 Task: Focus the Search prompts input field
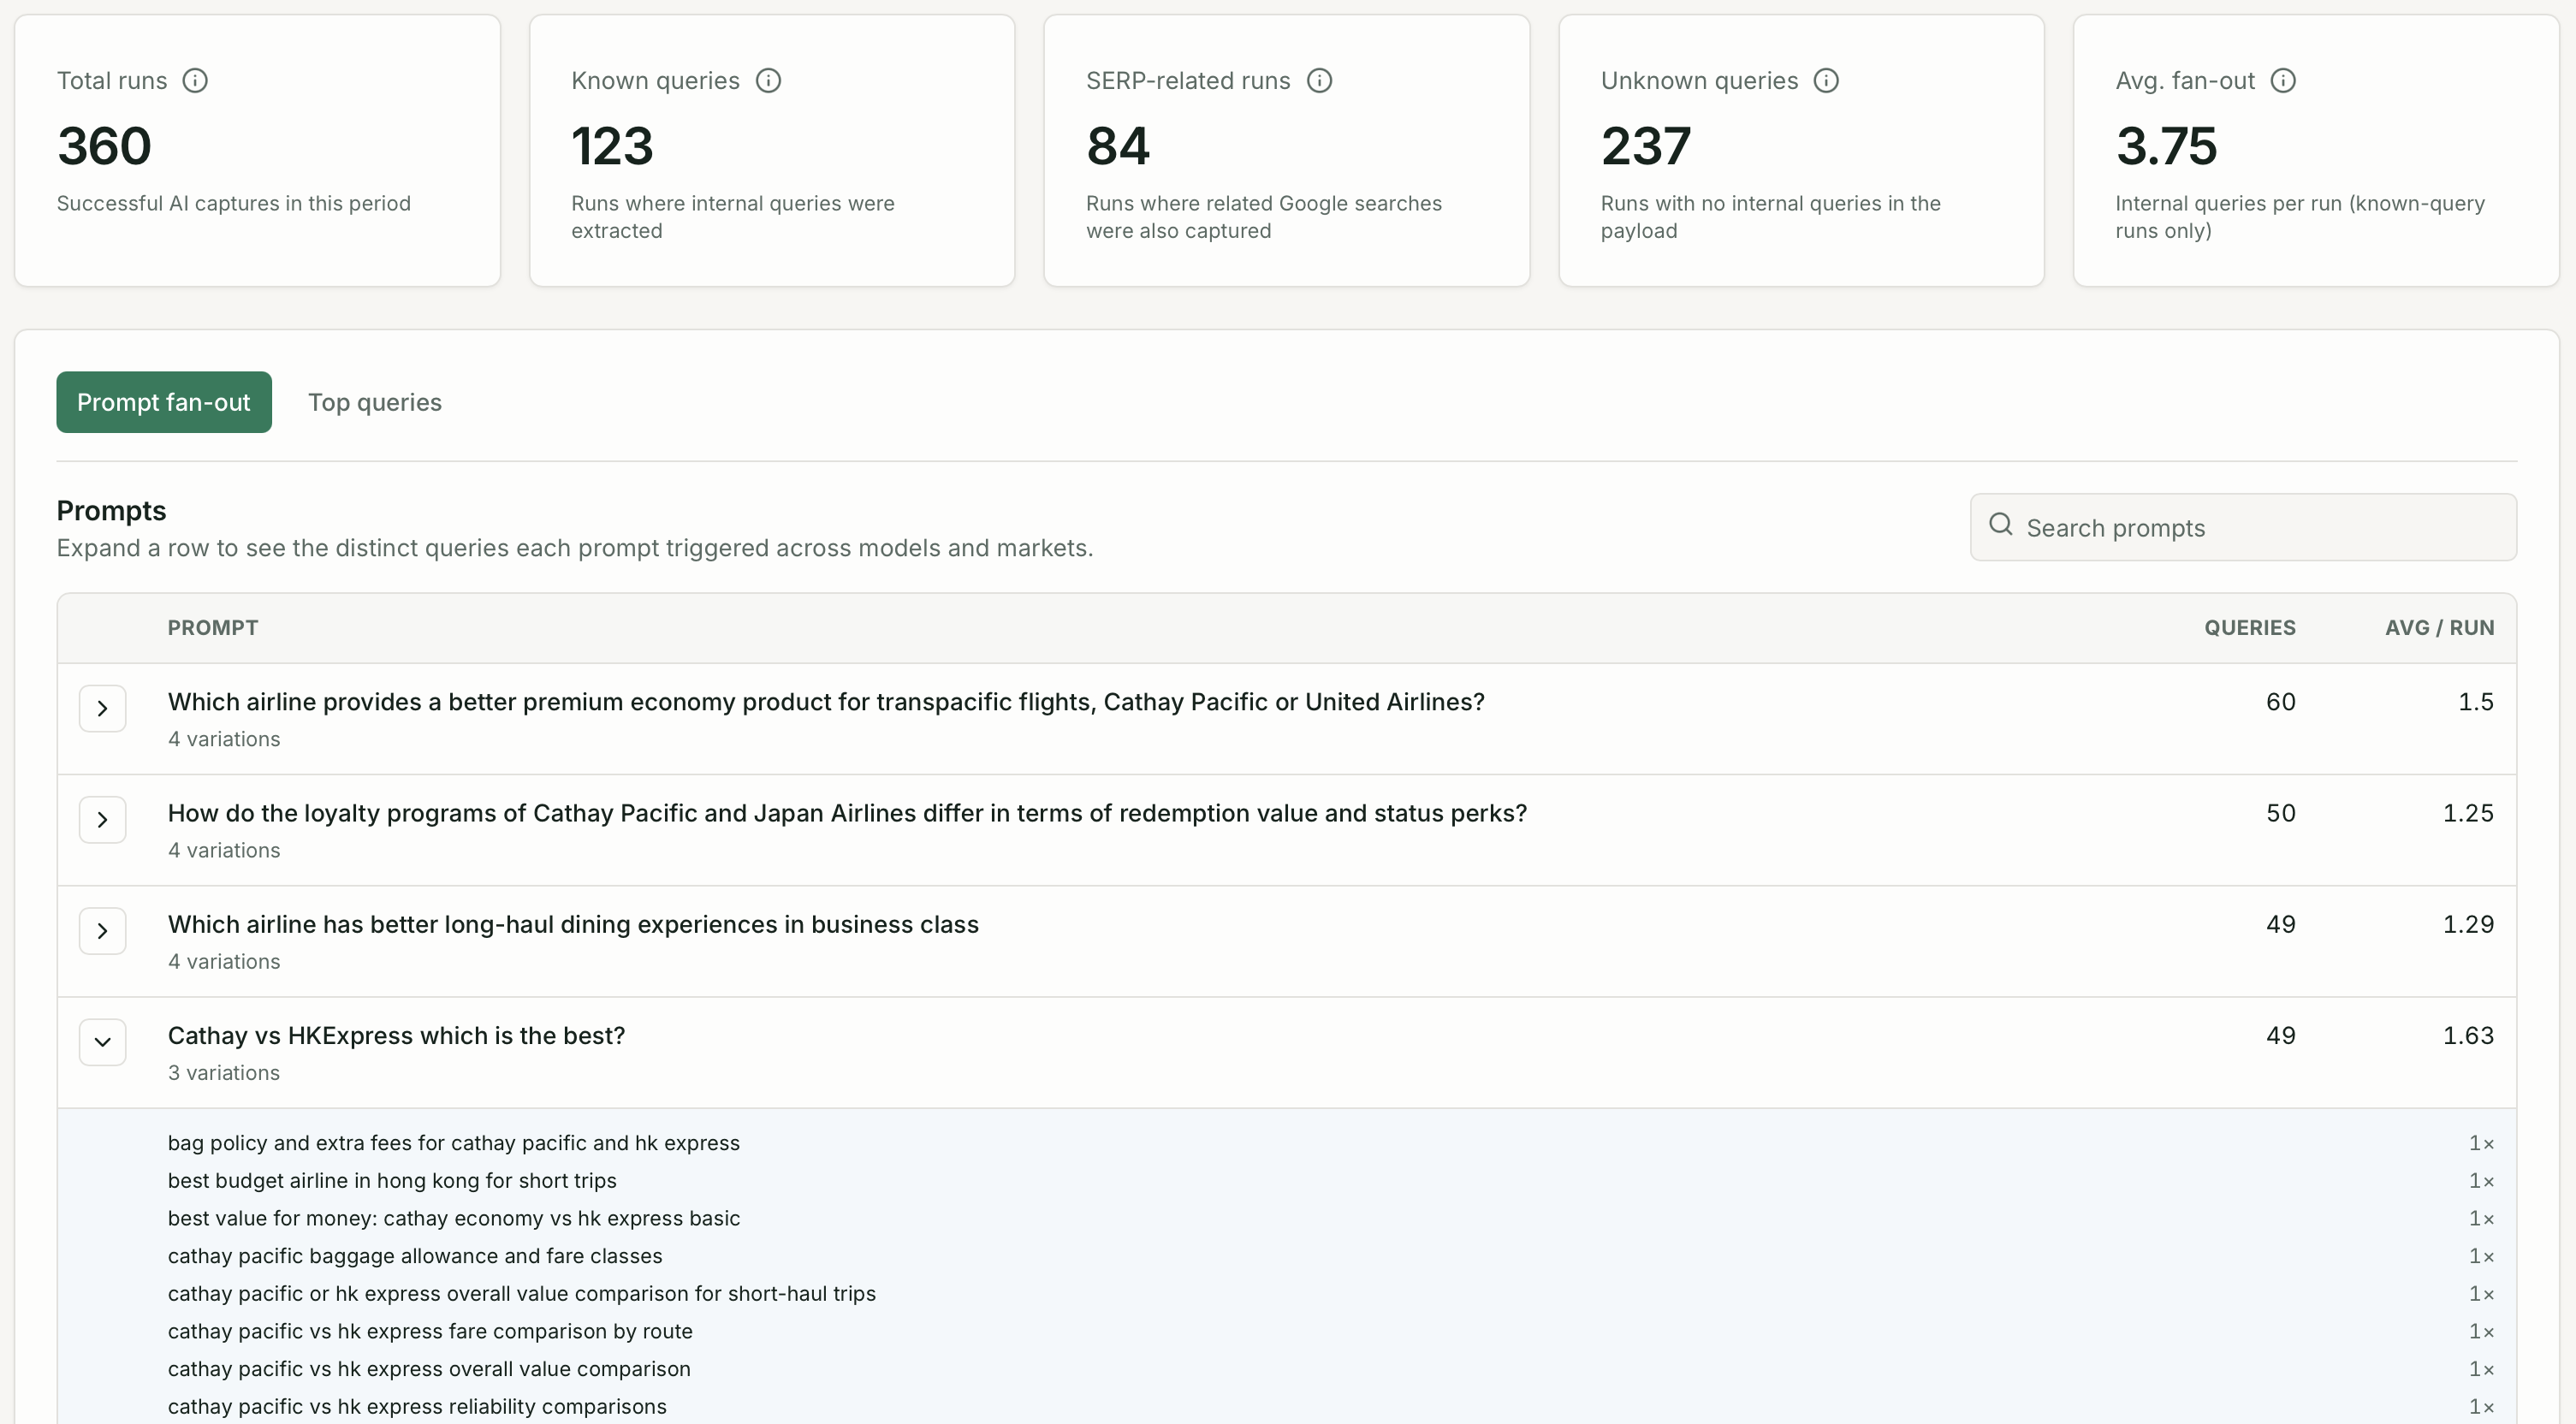pyautogui.click(x=2243, y=527)
